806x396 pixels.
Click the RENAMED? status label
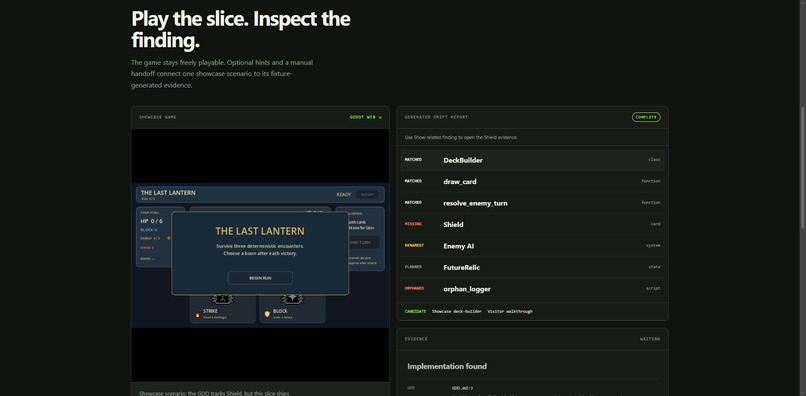pos(414,246)
